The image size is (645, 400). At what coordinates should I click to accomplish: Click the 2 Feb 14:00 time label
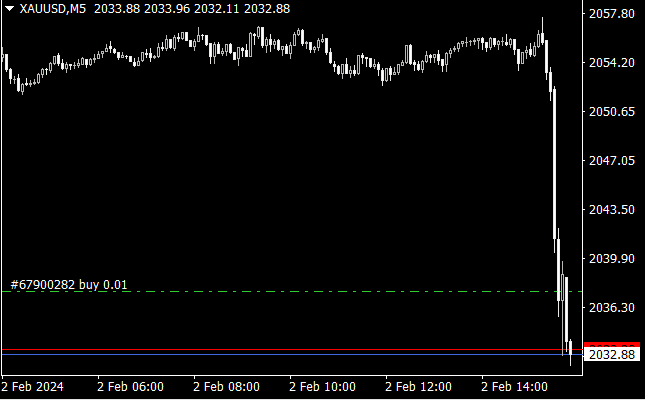point(515,387)
